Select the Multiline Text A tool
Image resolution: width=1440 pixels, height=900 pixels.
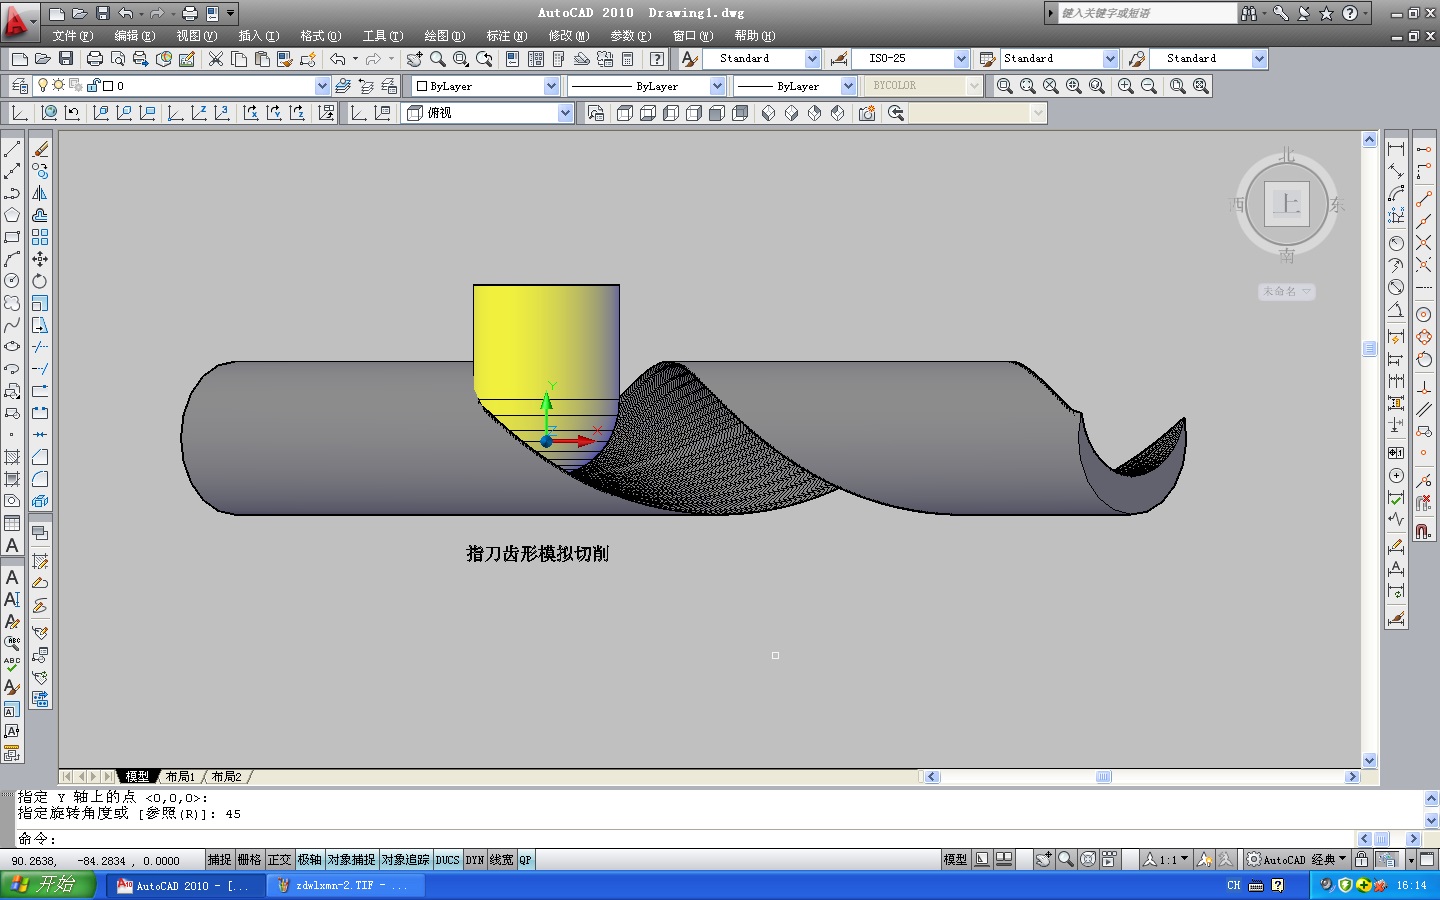12,545
